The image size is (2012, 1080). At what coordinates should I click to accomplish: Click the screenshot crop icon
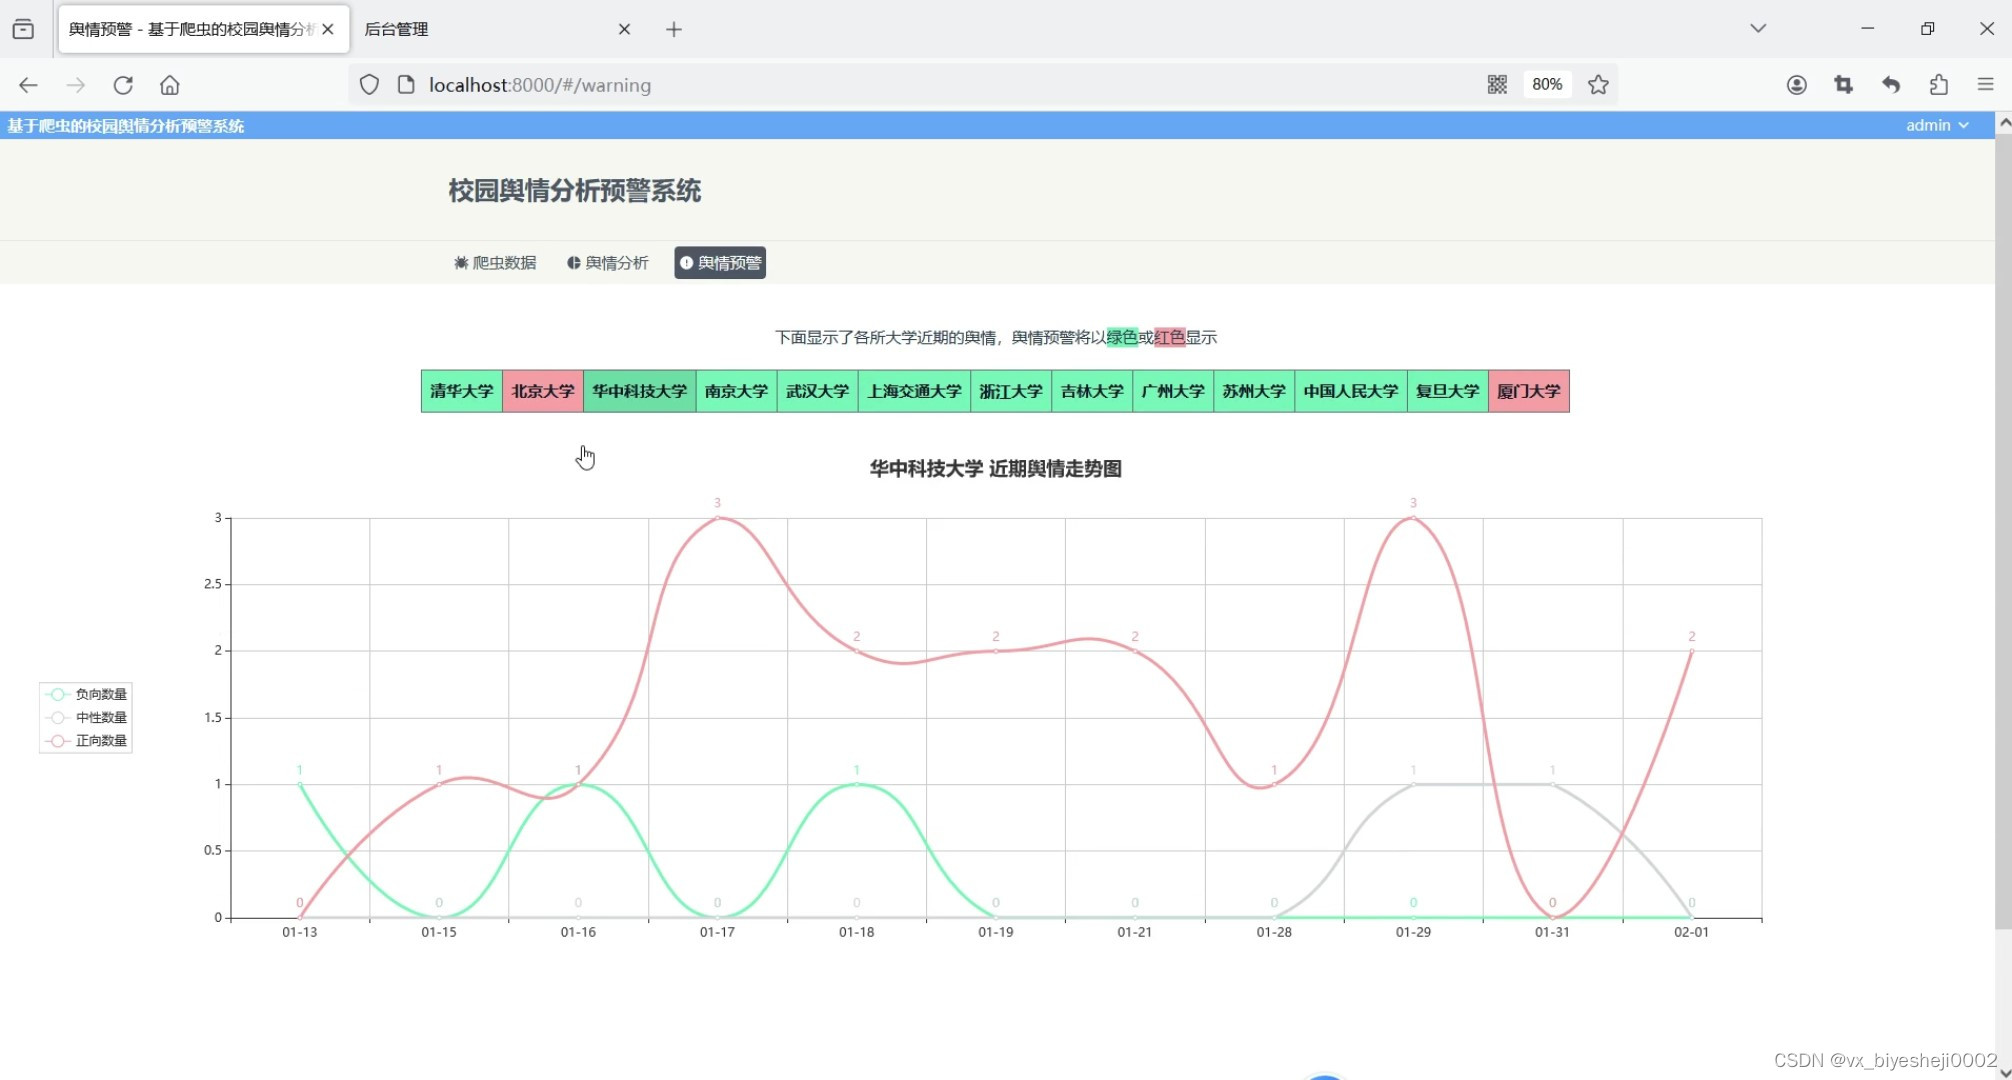(1843, 85)
